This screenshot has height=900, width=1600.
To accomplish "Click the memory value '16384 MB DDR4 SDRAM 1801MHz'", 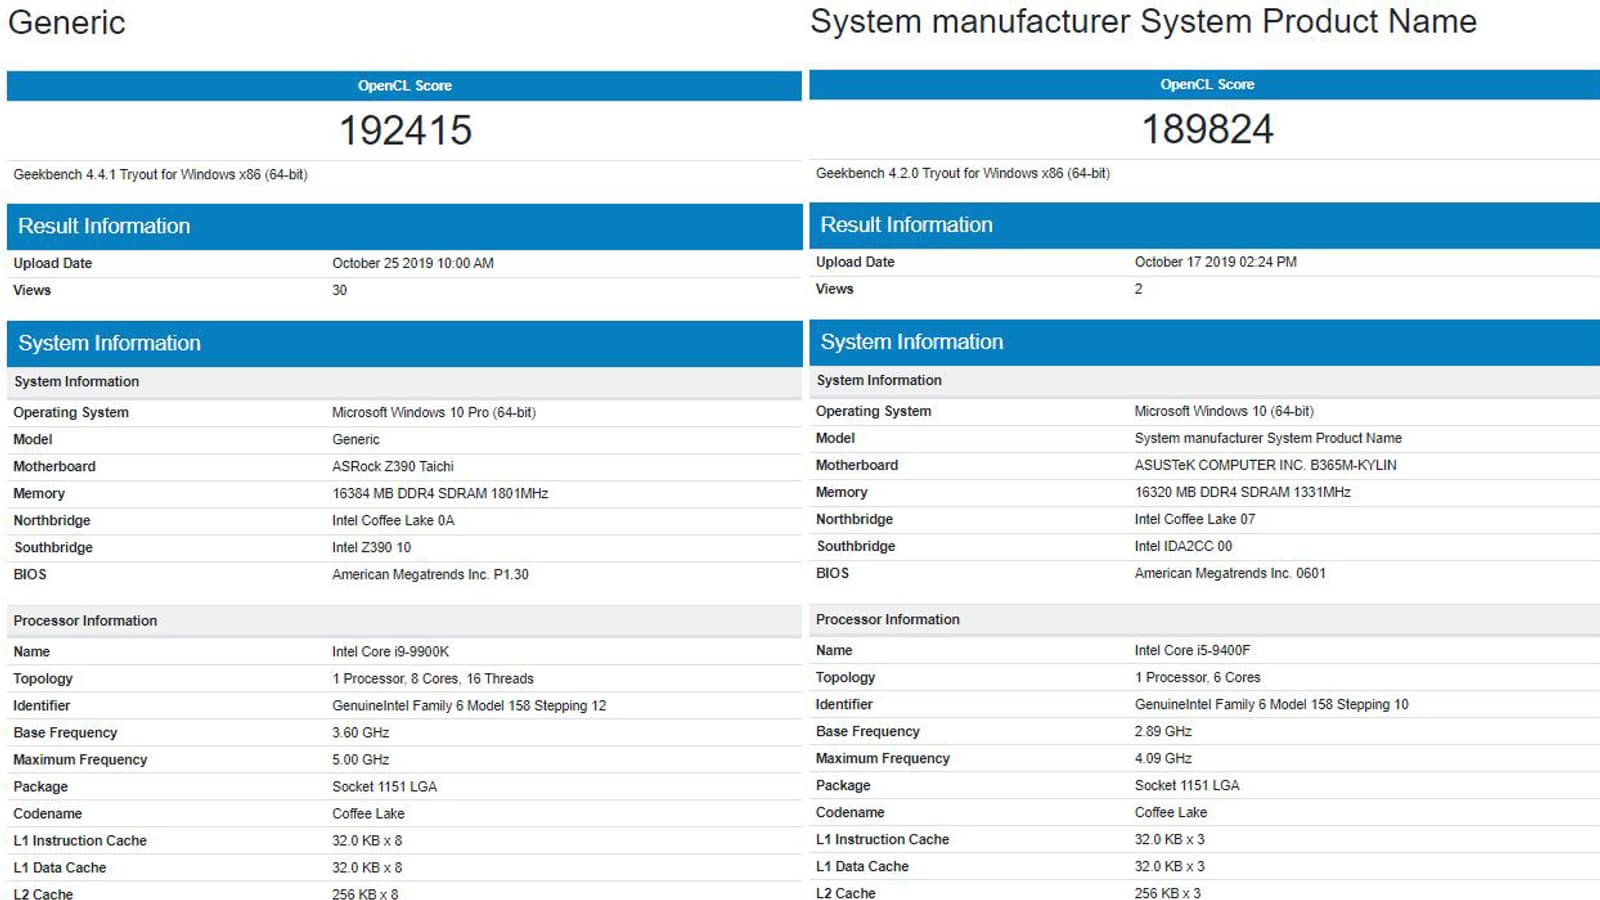I will click(x=440, y=493).
